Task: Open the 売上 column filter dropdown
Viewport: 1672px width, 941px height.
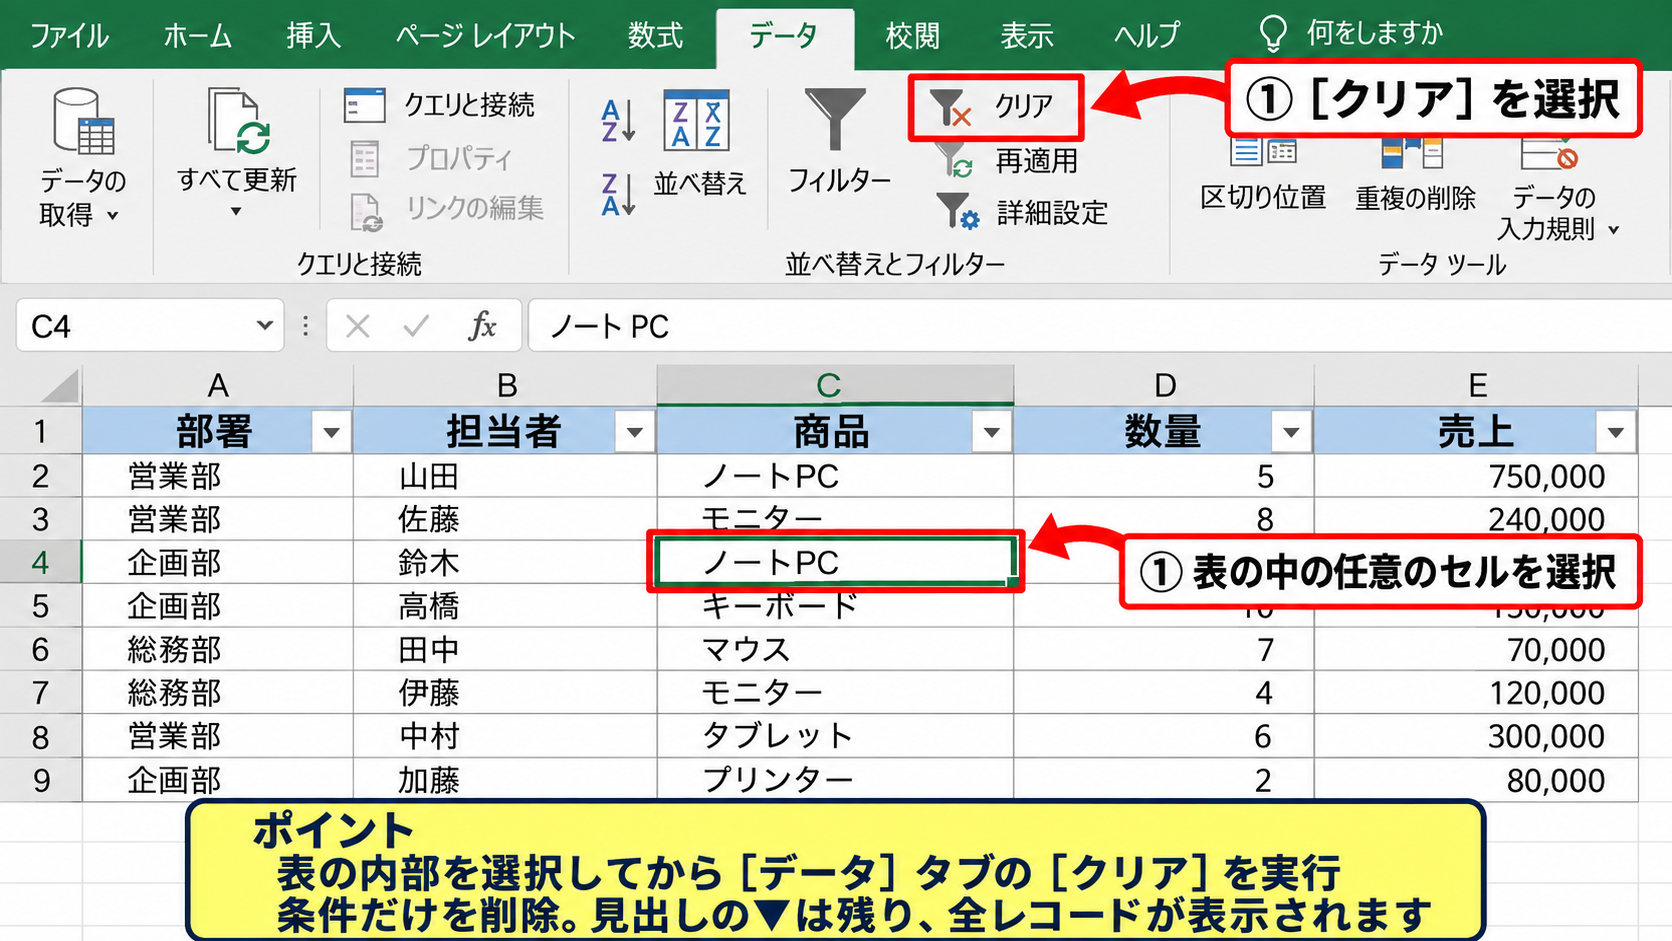Action: [1615, 433]
